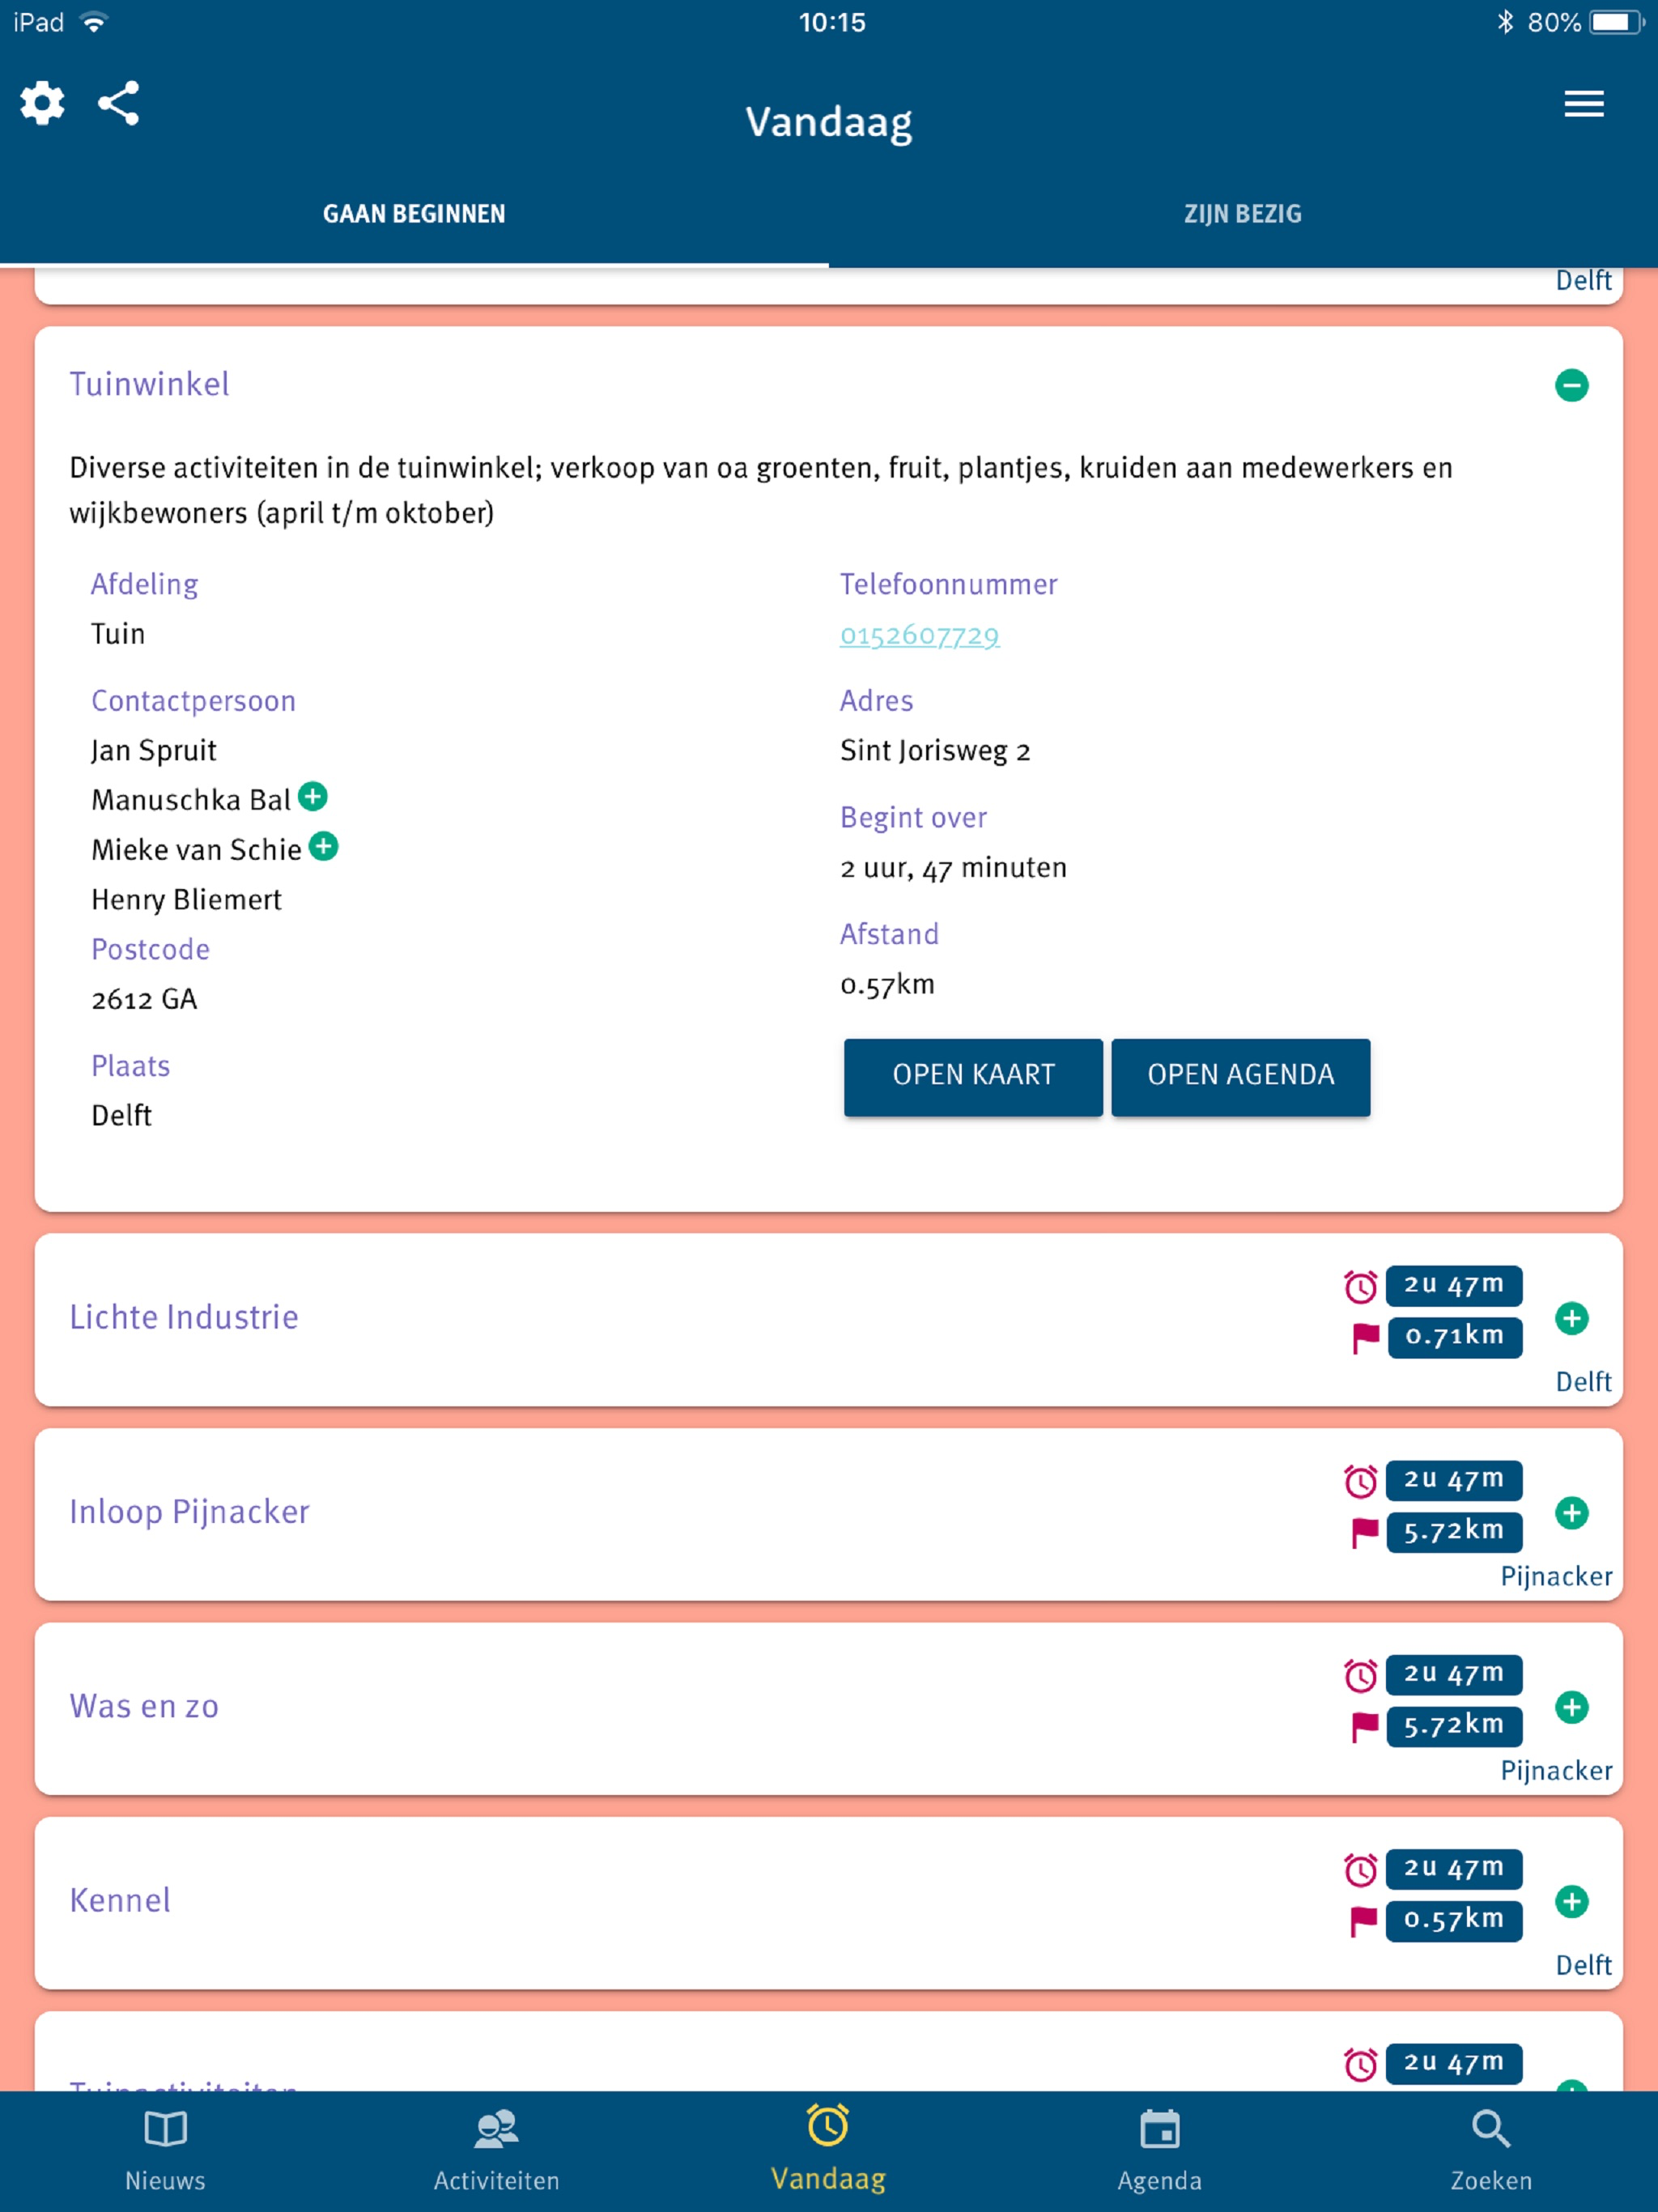Show details for Mieke van Schie
Image resolution: width=1658 pixels, height=2212 pixels.
click(x=323, y=847)
